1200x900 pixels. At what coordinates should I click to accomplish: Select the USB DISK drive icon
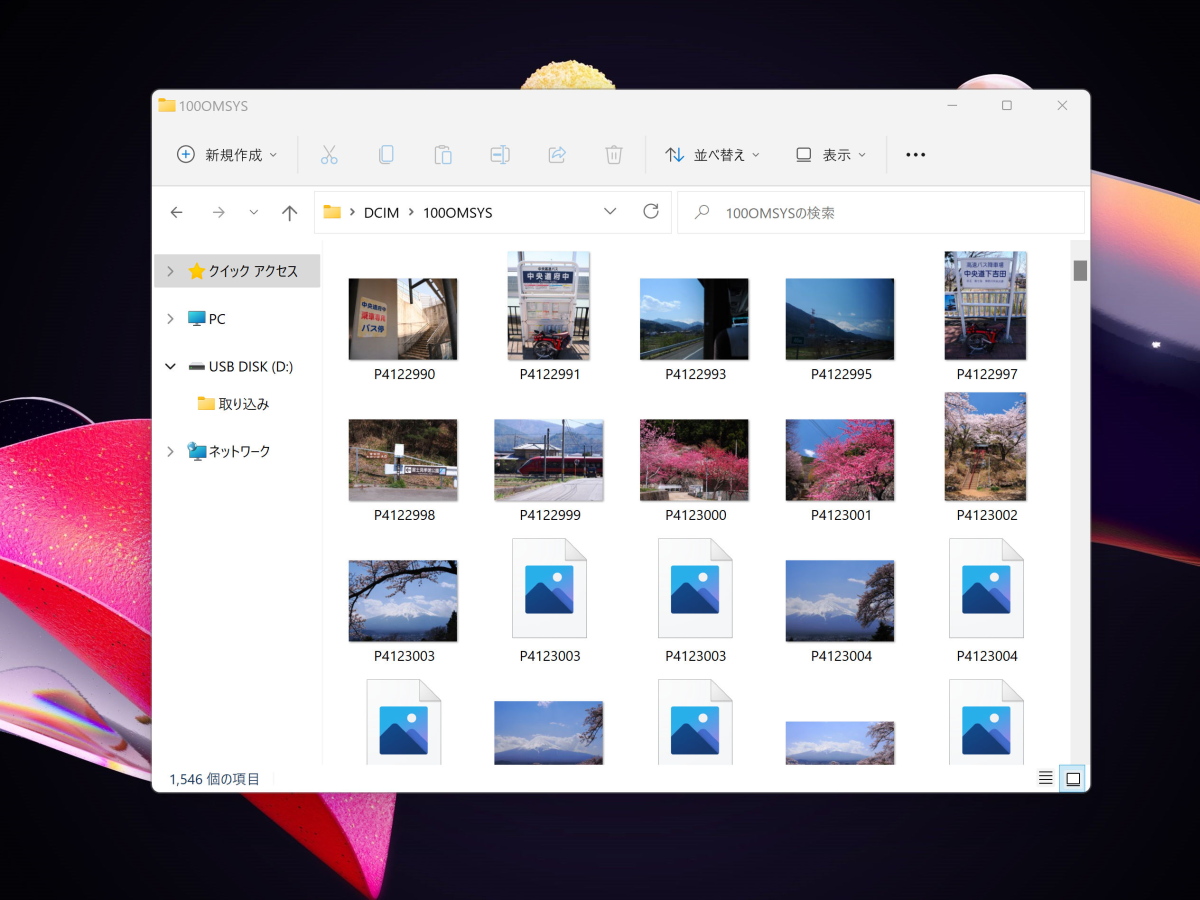pos(196,367)
